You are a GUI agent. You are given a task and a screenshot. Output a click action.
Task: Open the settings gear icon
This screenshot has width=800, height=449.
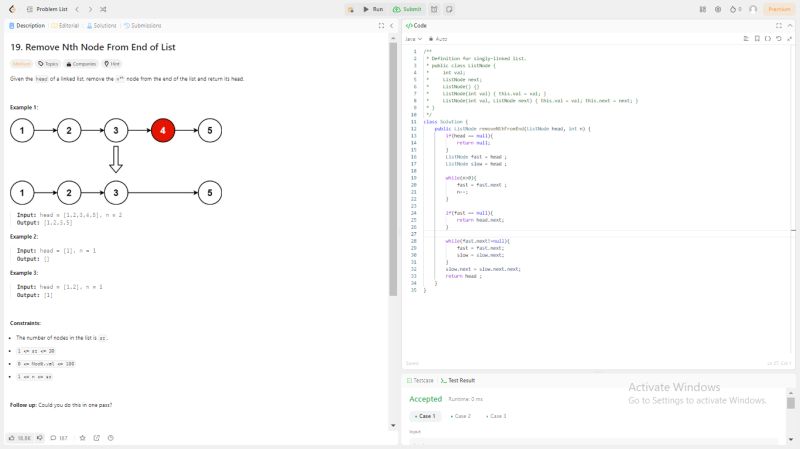(x=718, y=9)
